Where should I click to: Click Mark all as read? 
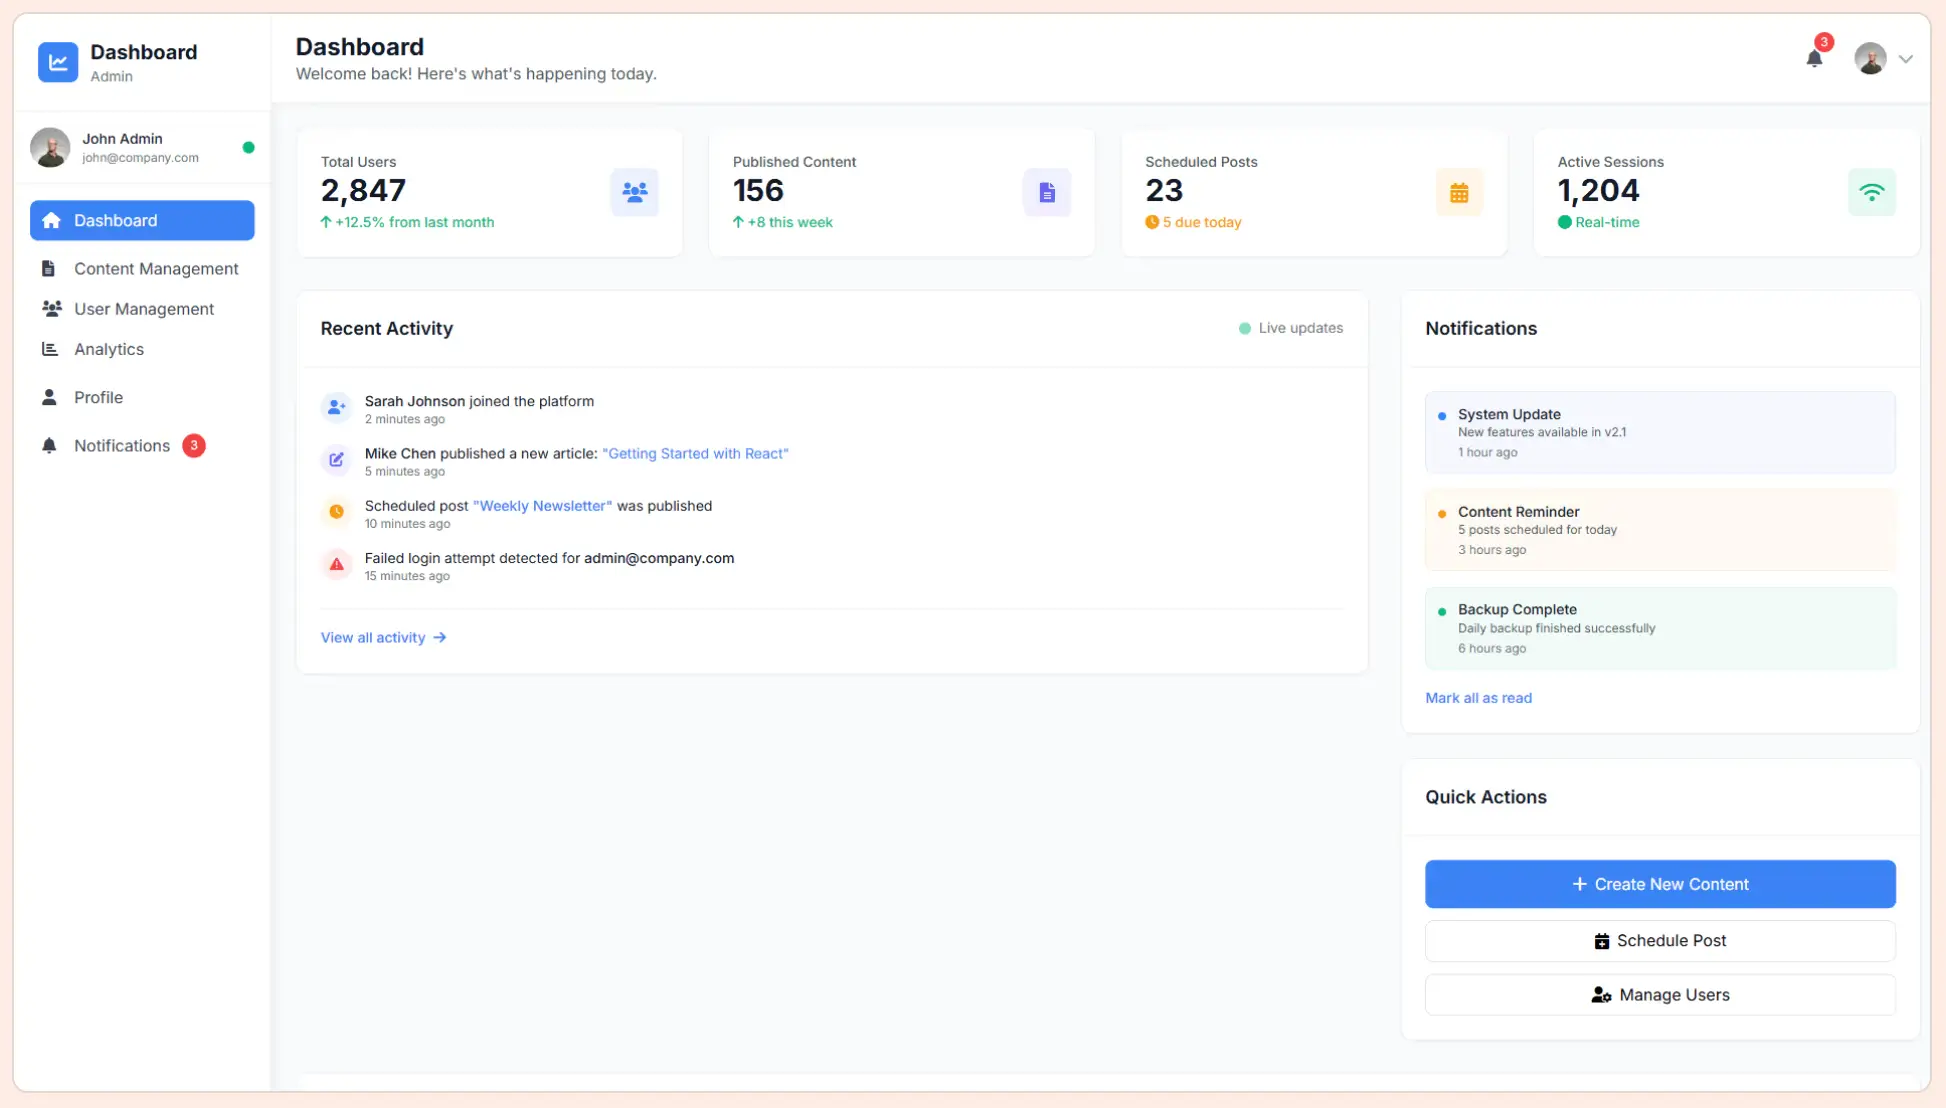point(1479,698)
